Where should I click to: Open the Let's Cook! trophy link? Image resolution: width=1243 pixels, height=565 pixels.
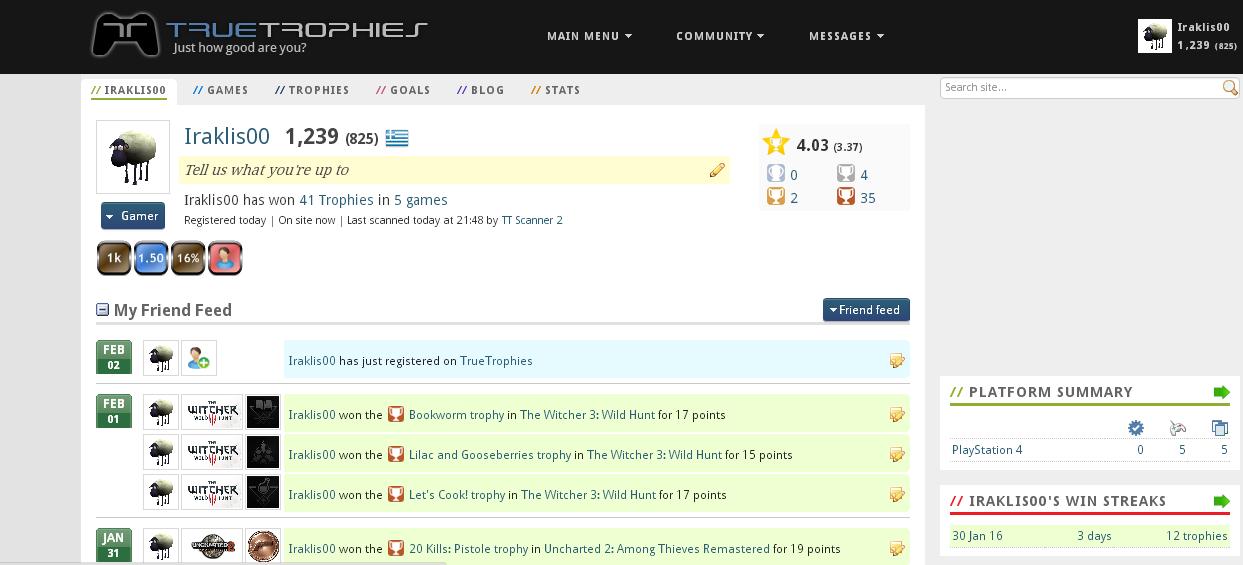(x=457, y=495)
